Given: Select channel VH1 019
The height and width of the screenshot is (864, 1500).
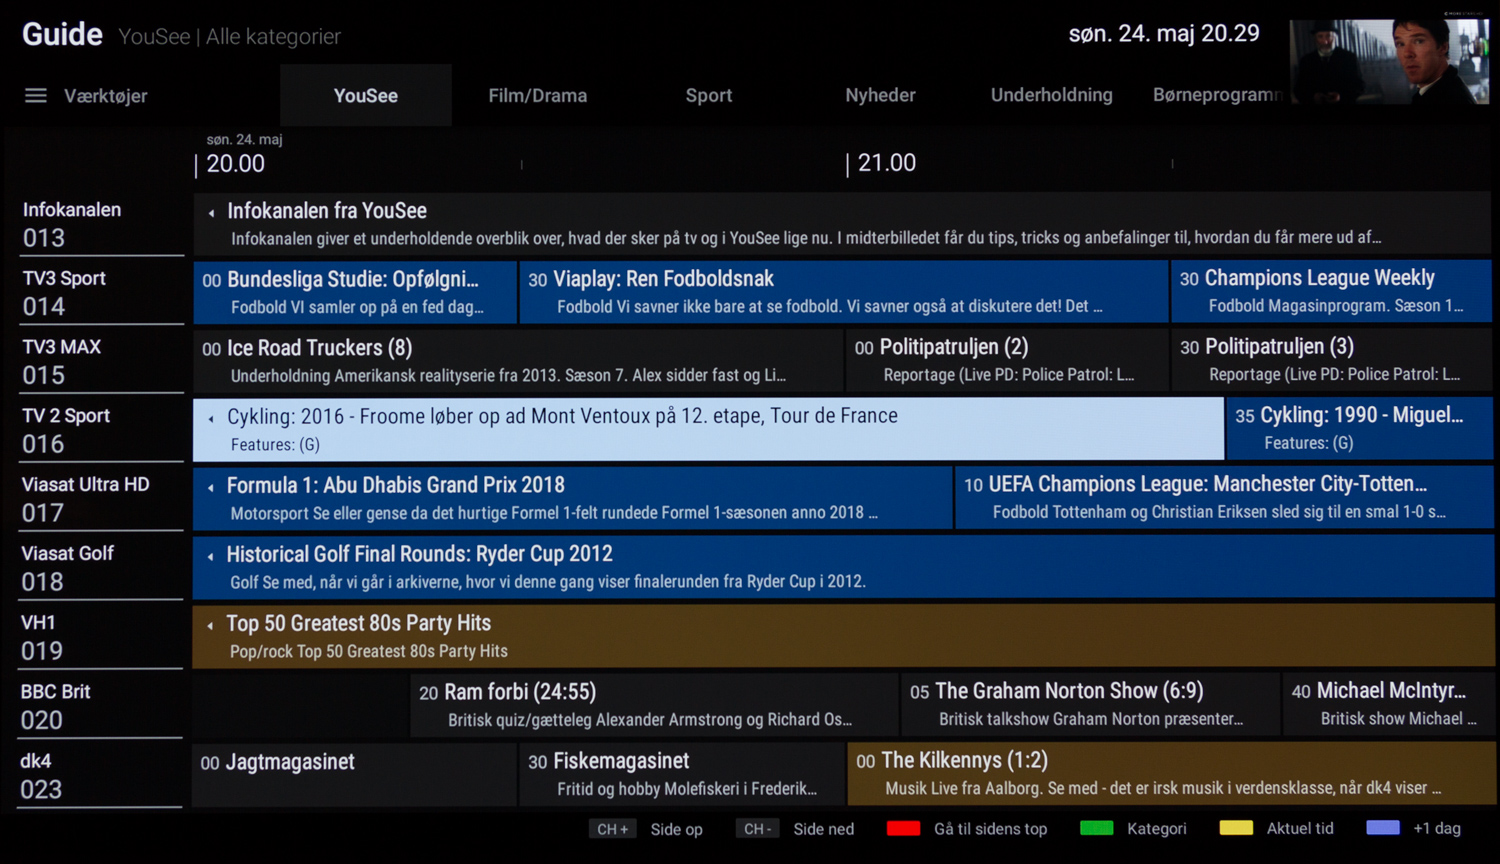Looking at the screenshot, I should coord(100,637).
